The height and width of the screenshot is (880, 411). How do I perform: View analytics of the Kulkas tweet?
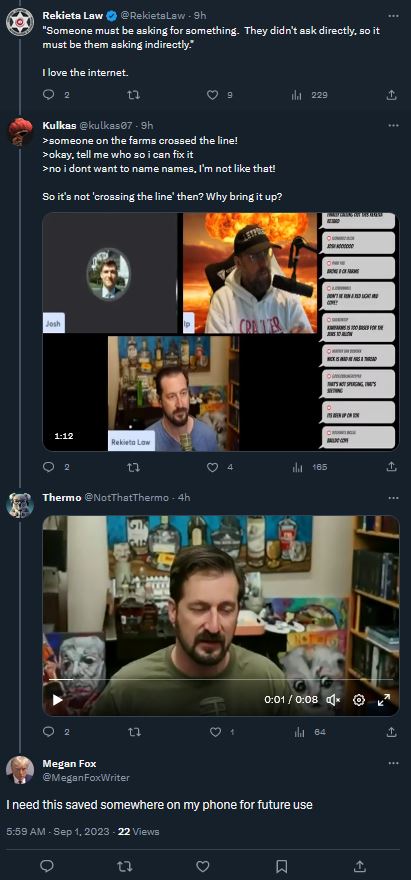298,467
